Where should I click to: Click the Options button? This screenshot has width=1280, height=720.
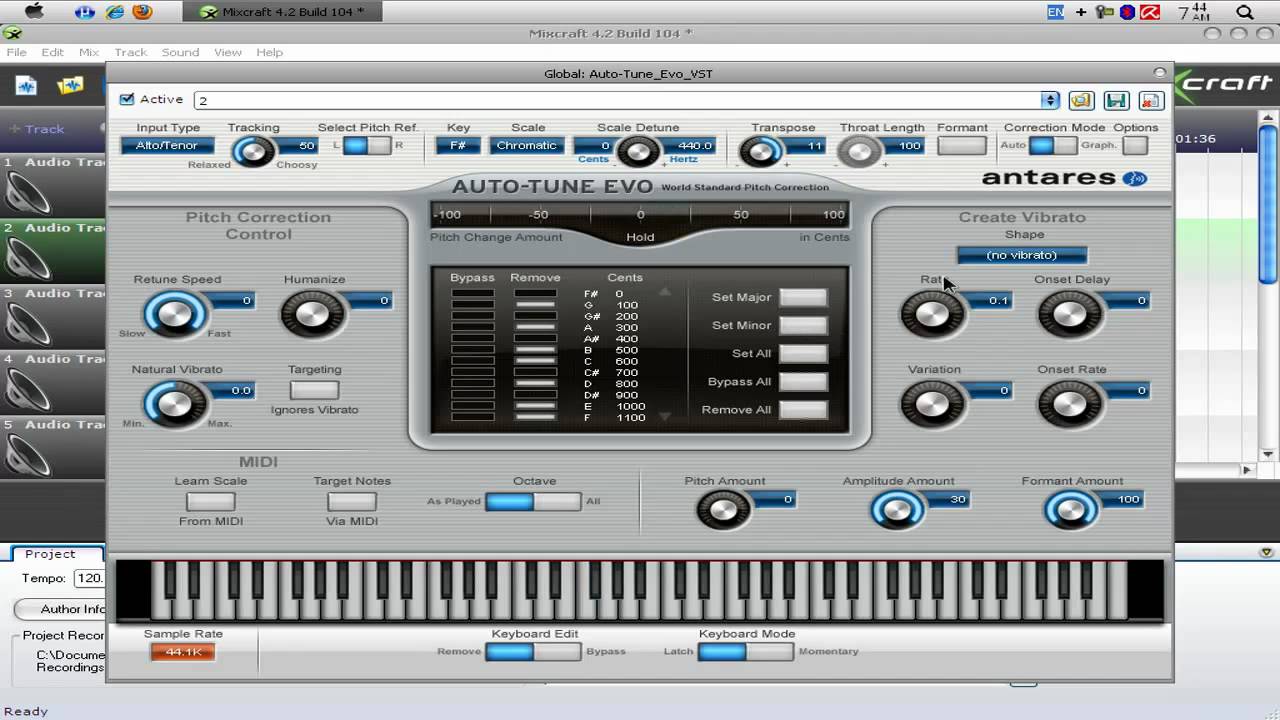(x=1135, y=146)
